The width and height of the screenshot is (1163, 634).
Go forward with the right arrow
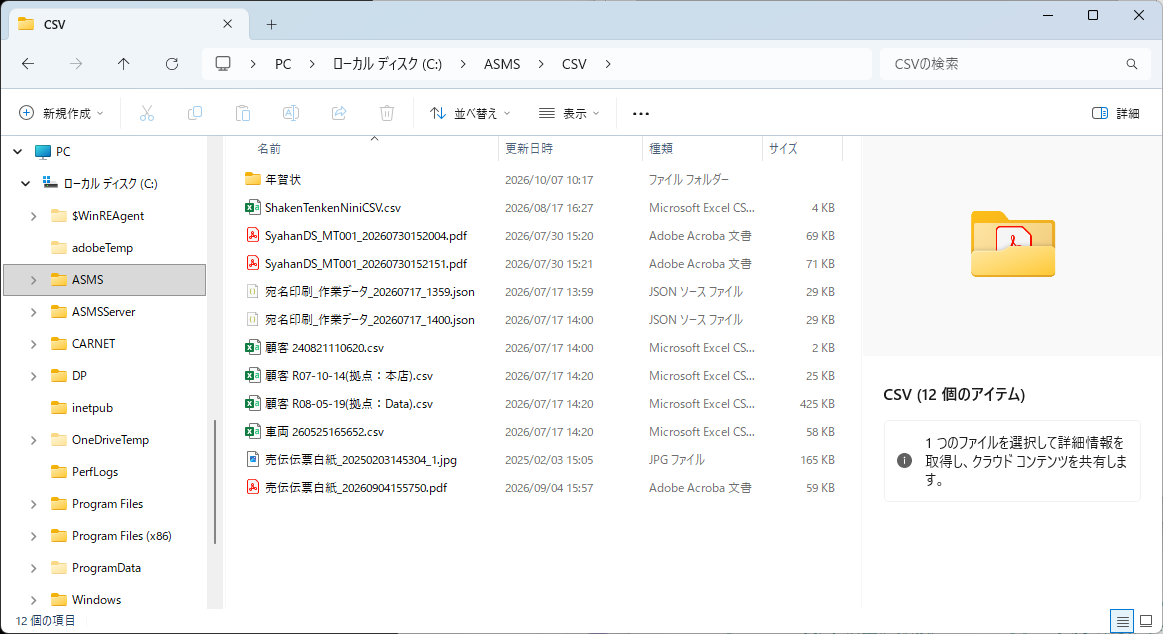tap(76, 64)
